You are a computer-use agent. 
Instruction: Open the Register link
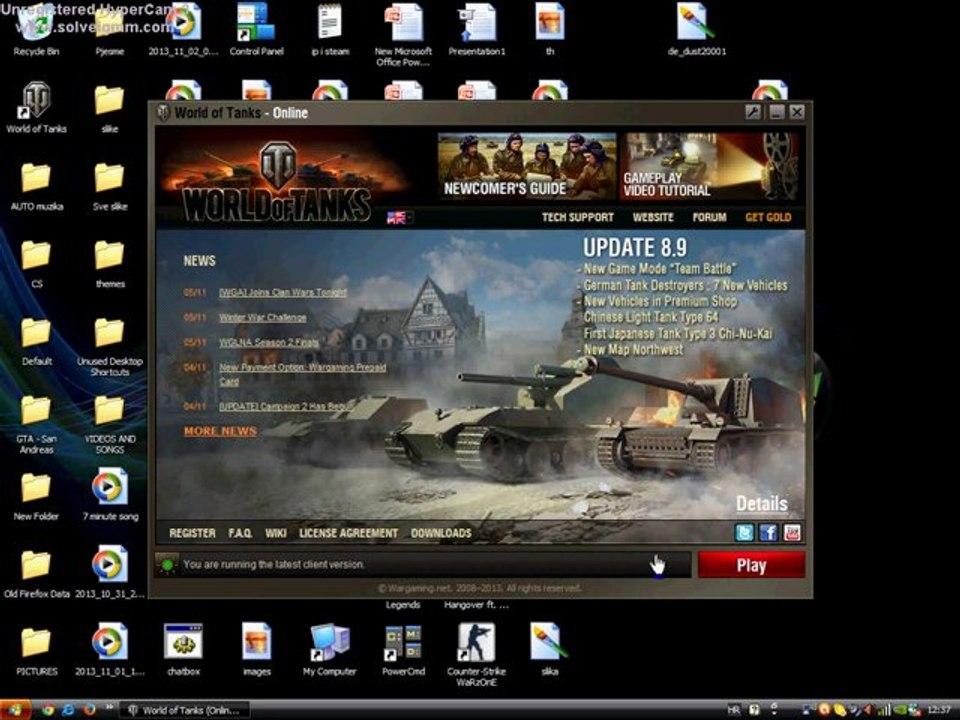click(x=192, y=533)
